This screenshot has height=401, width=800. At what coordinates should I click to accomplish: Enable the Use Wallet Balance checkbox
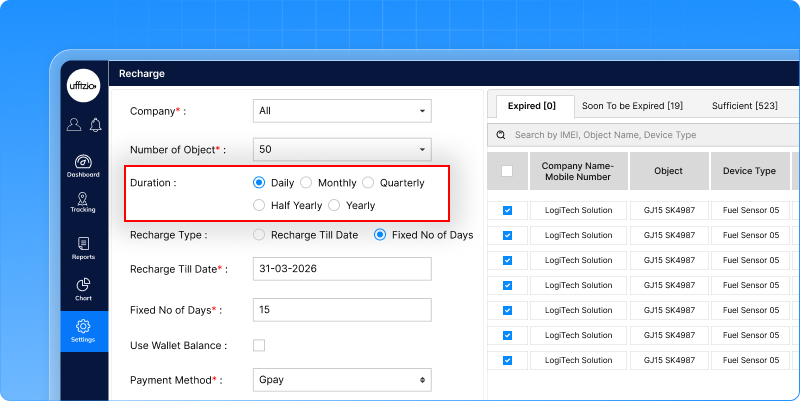[259, 345]
